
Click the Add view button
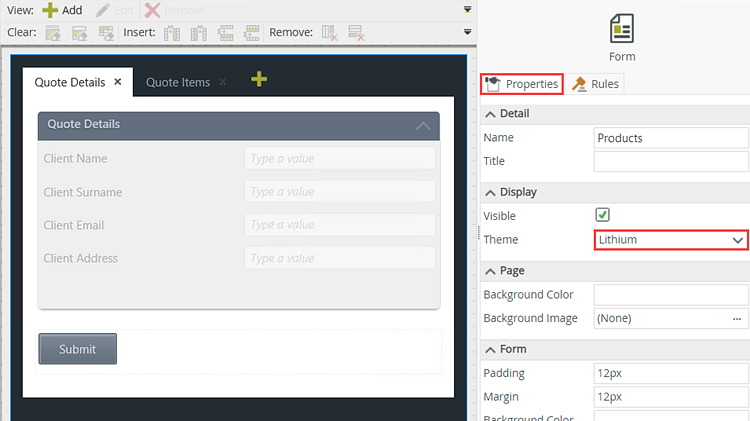pos(62,10)
